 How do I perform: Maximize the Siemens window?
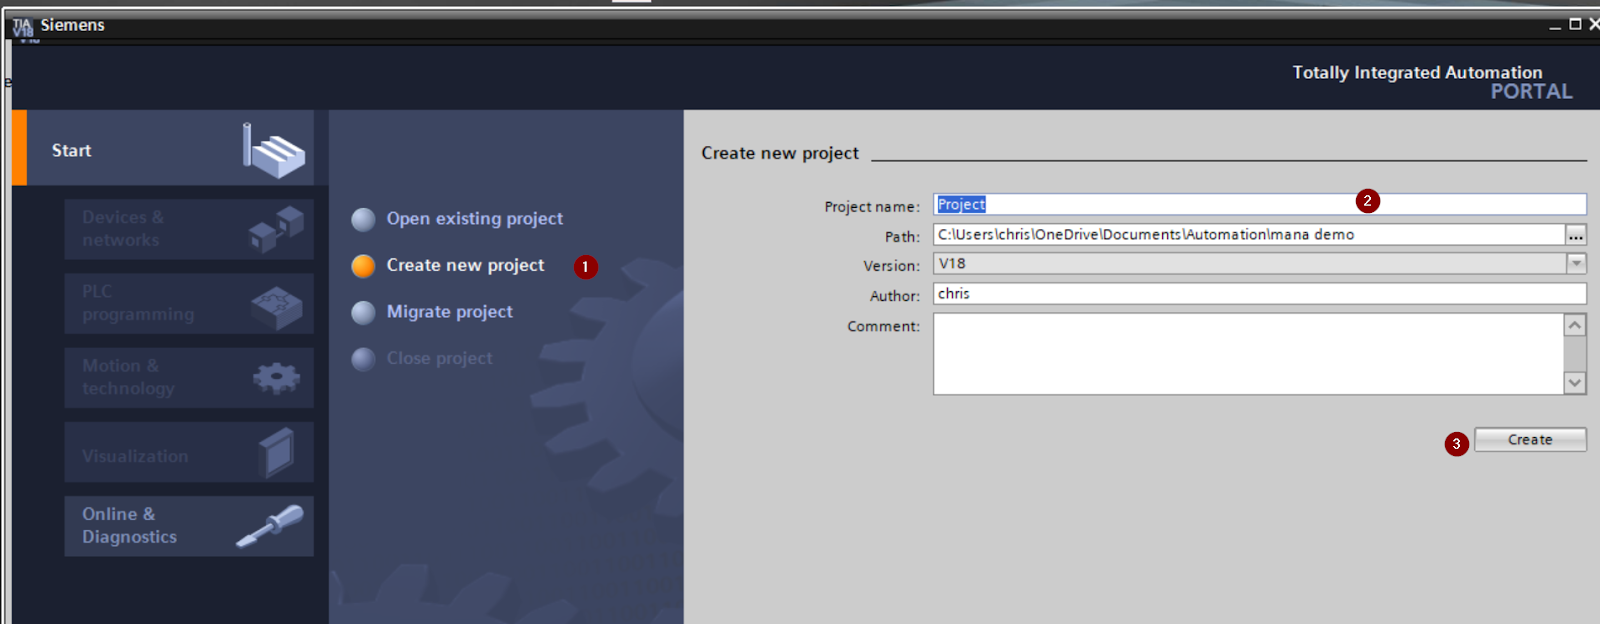point(1575,24)
